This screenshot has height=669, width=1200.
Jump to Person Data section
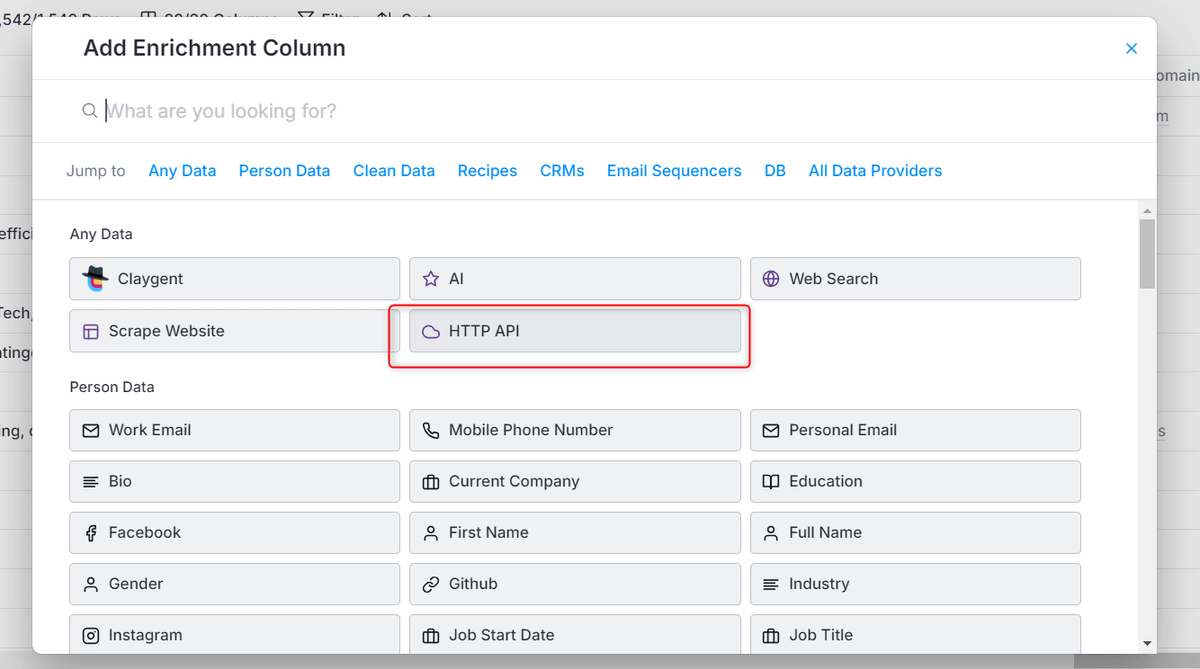tap(284, 171)
